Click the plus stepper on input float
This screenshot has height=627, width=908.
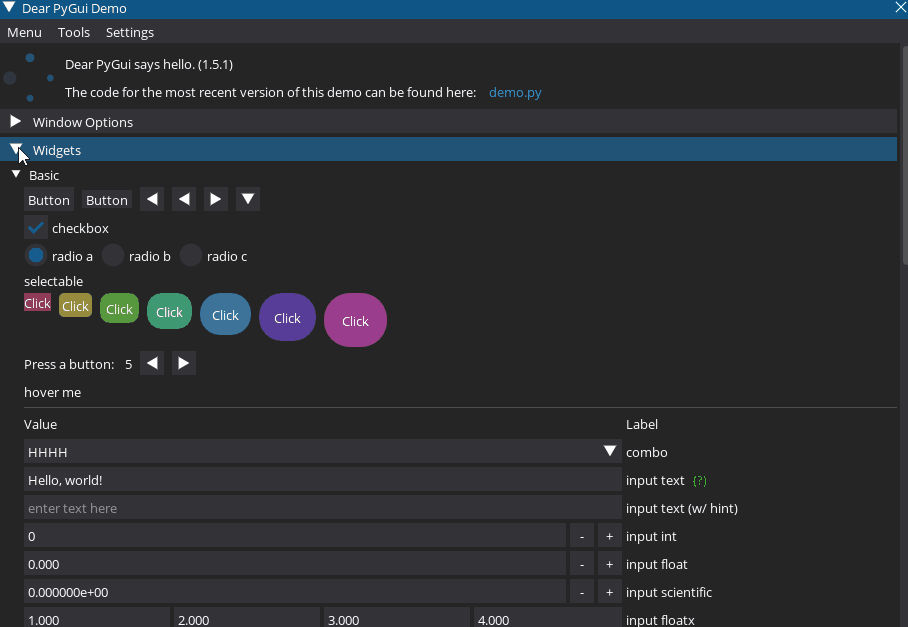coord(609,564)
